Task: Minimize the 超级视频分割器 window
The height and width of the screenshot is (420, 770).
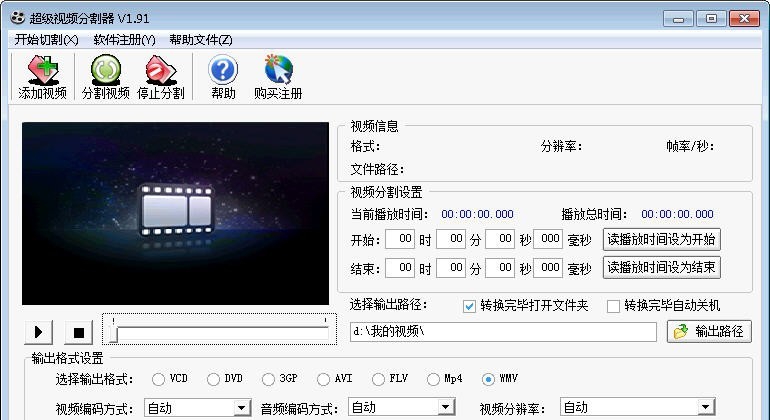Action: pos(678,19)
